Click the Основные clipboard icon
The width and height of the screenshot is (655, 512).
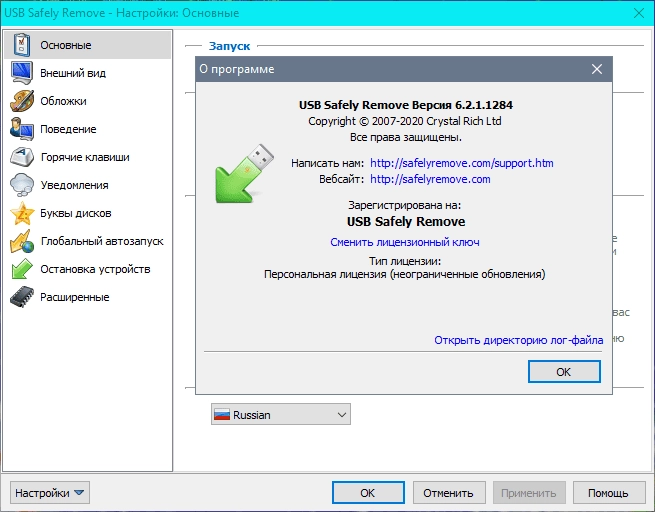point(22,45)
